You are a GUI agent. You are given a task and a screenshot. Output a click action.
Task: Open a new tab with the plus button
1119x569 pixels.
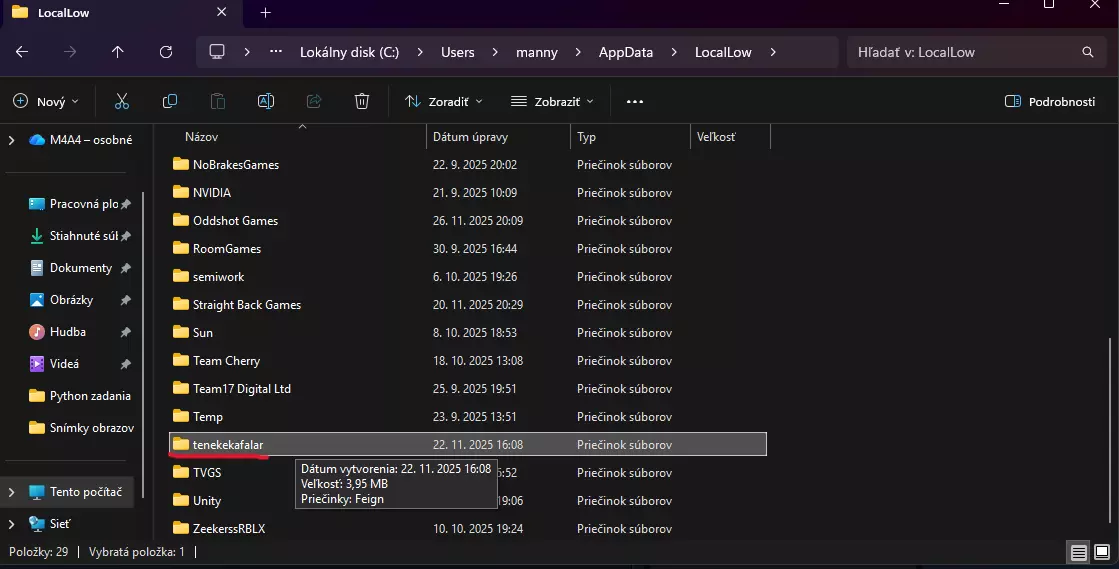point(265,13)
